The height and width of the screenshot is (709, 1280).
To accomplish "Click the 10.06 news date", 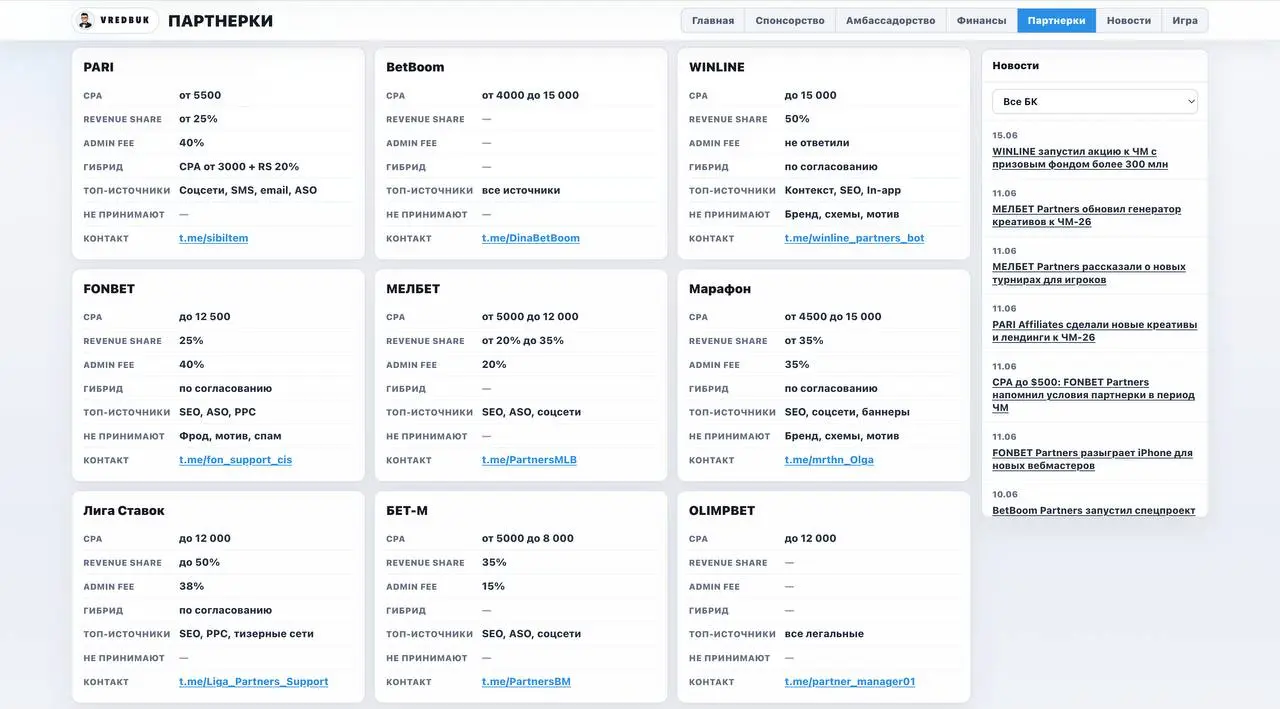I will coord(1005,494).
